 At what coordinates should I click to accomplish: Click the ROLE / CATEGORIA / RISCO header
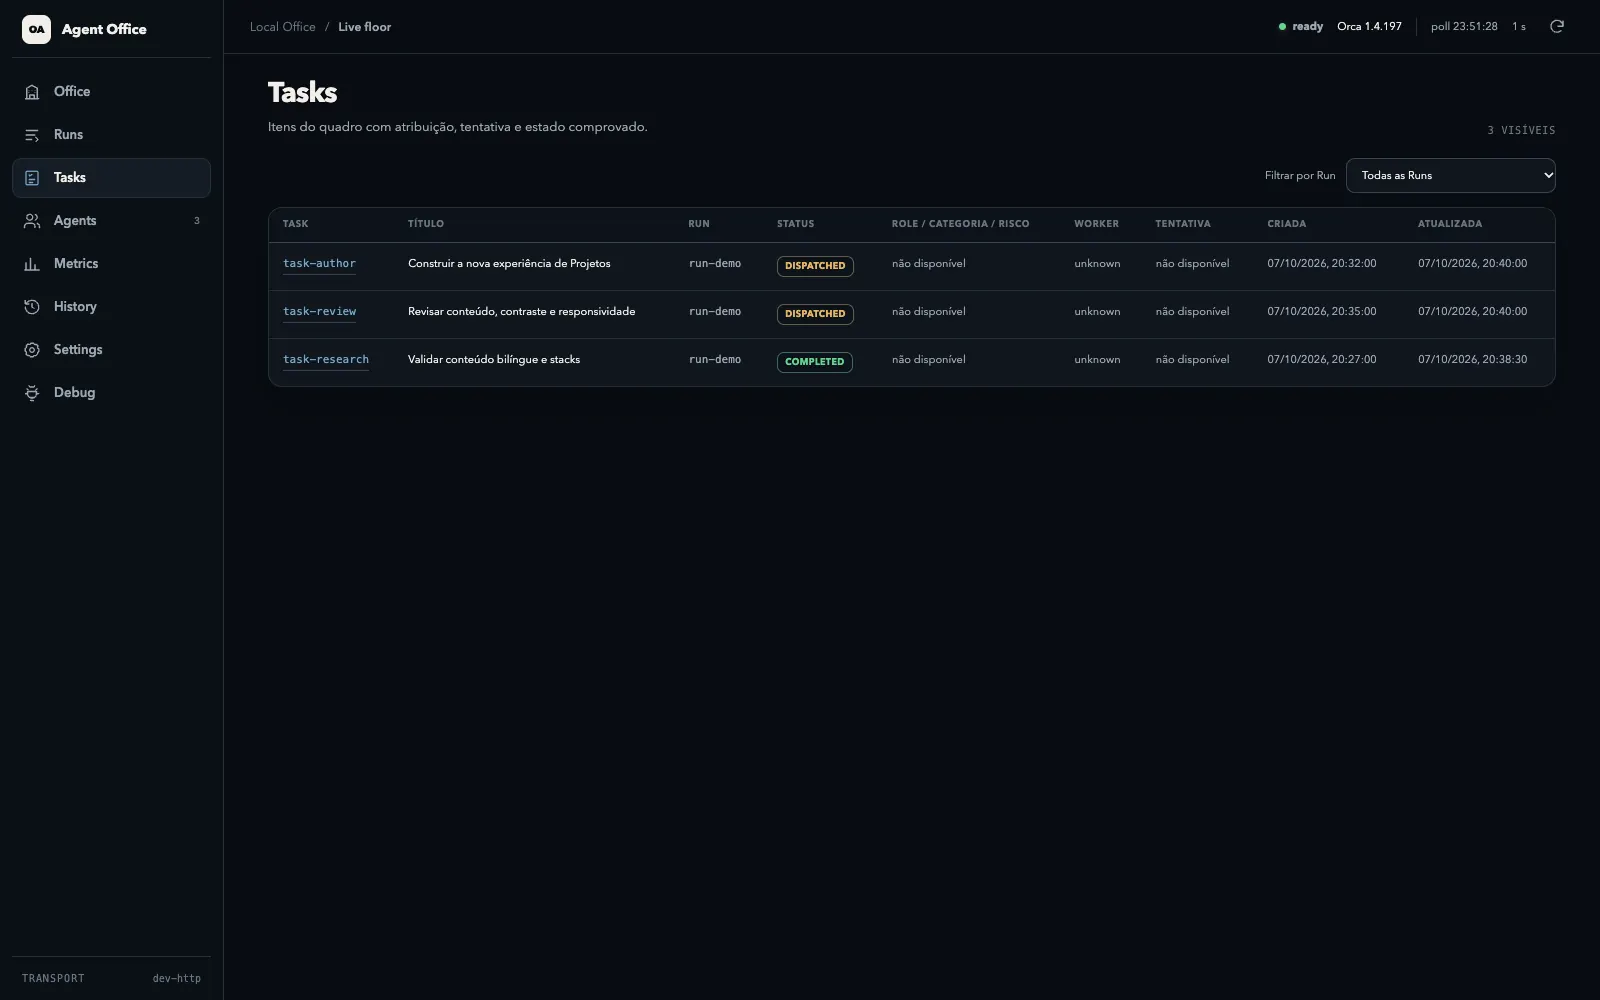click(960, 224)
